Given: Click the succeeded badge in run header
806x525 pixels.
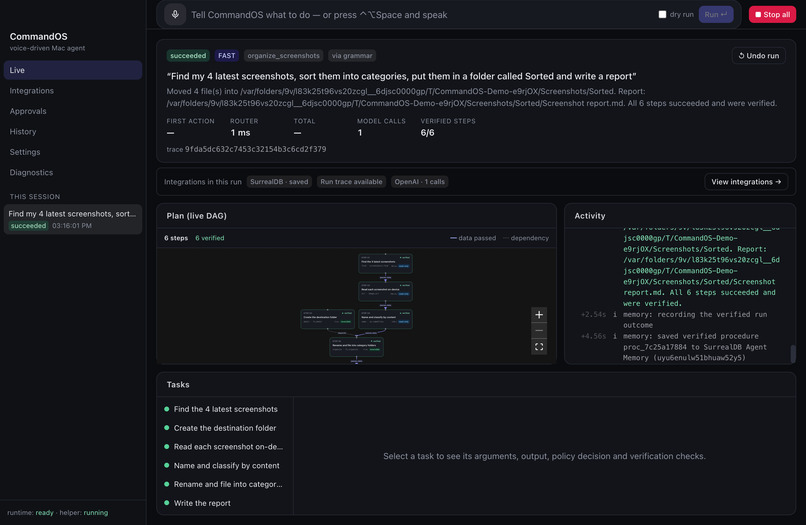Looking at the screenshot, I should pyautogui.click(x=188, y=56).
